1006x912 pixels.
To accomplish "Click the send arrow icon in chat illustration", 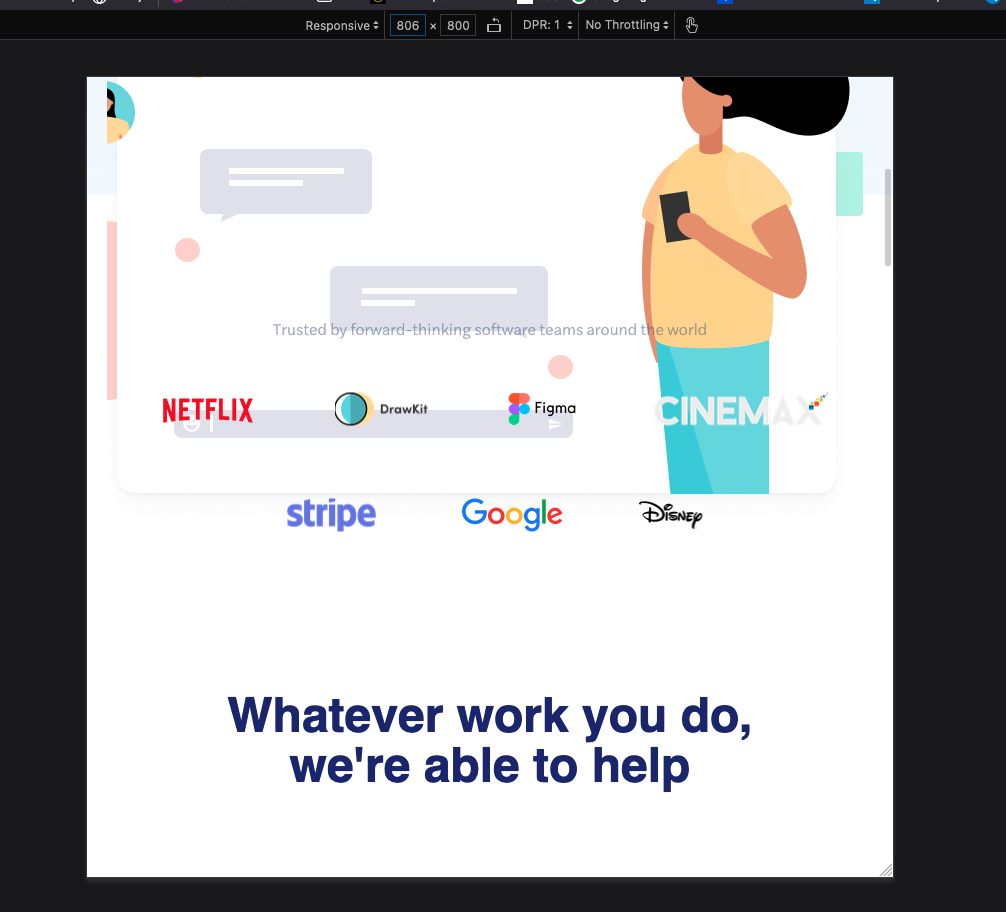I will pyautogui.click(x=556, y=424).
